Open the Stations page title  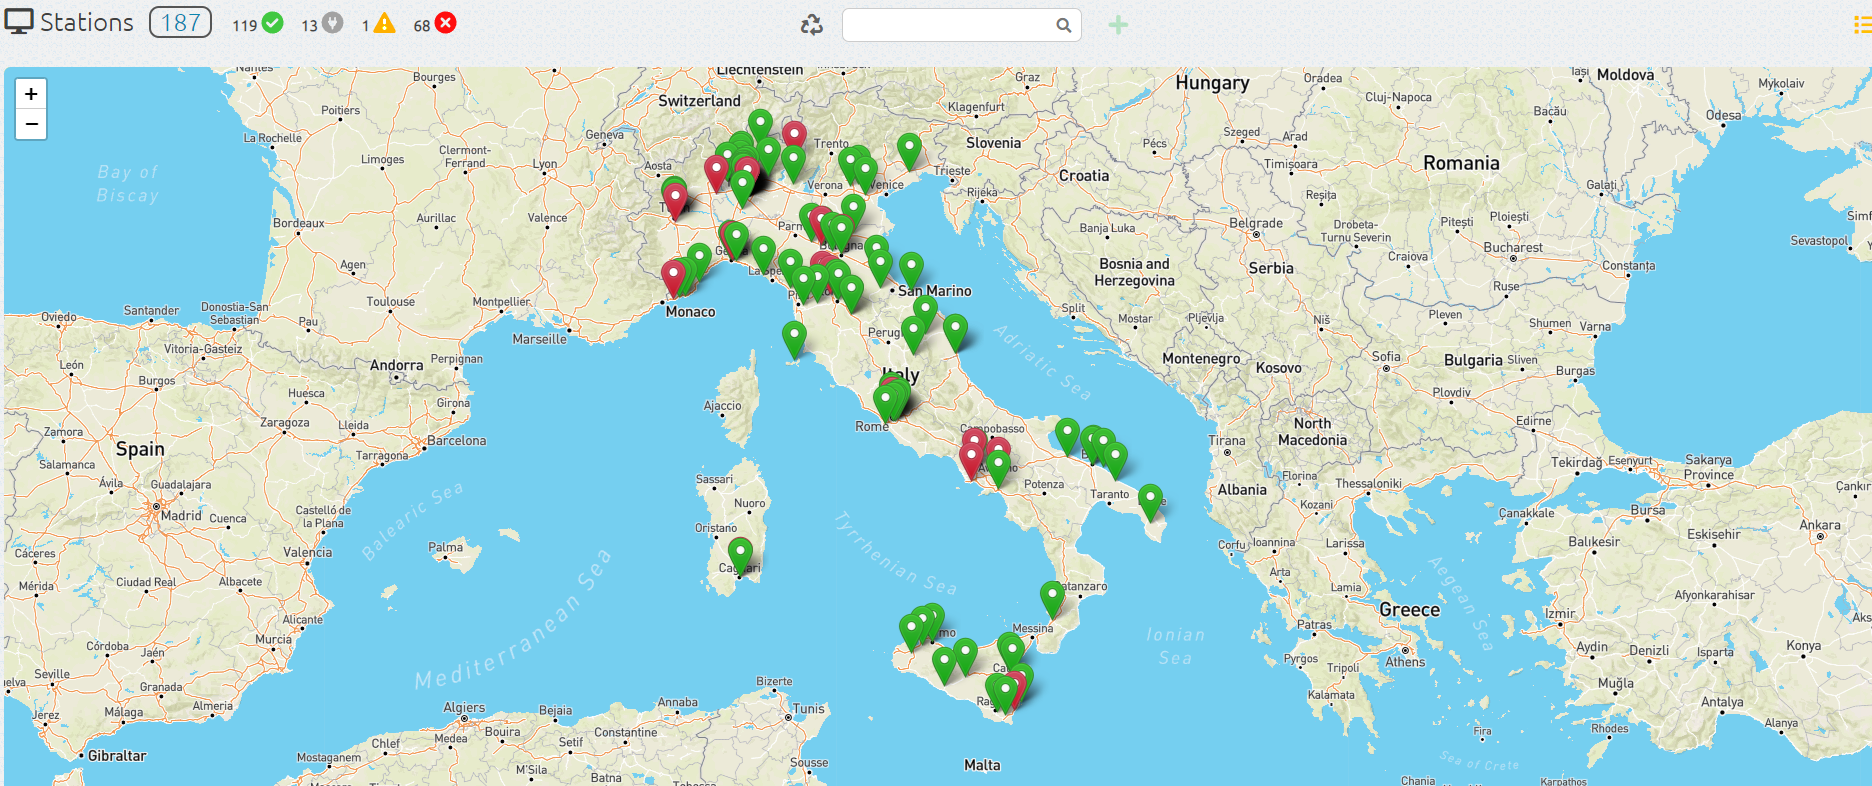point(86,22)
